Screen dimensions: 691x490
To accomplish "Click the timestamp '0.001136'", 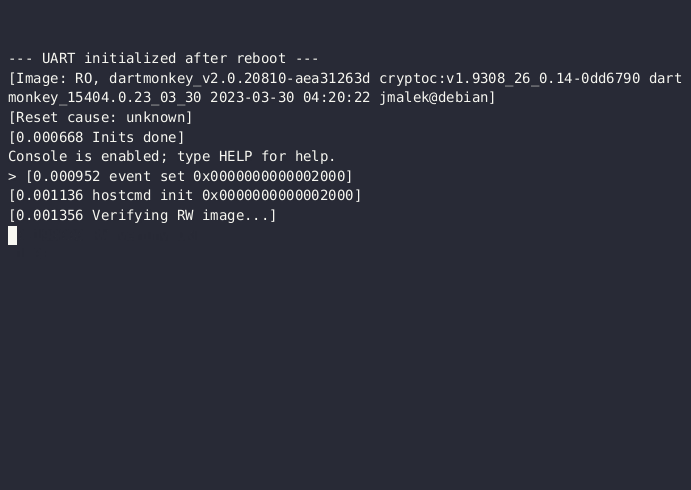I will [50, 195].
